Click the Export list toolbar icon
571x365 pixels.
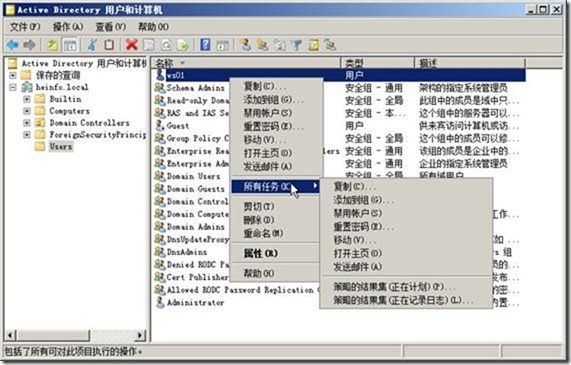point(183,45)
